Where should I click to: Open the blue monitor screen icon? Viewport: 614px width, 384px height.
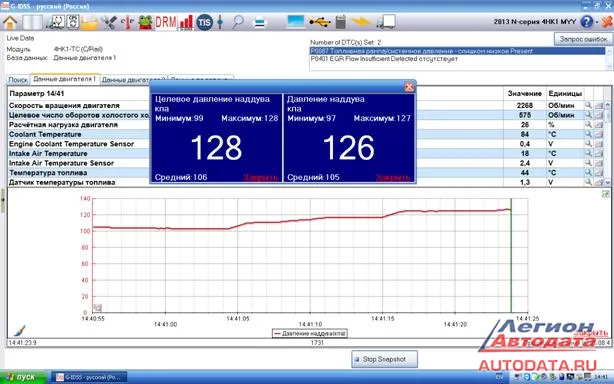(295, 22)
